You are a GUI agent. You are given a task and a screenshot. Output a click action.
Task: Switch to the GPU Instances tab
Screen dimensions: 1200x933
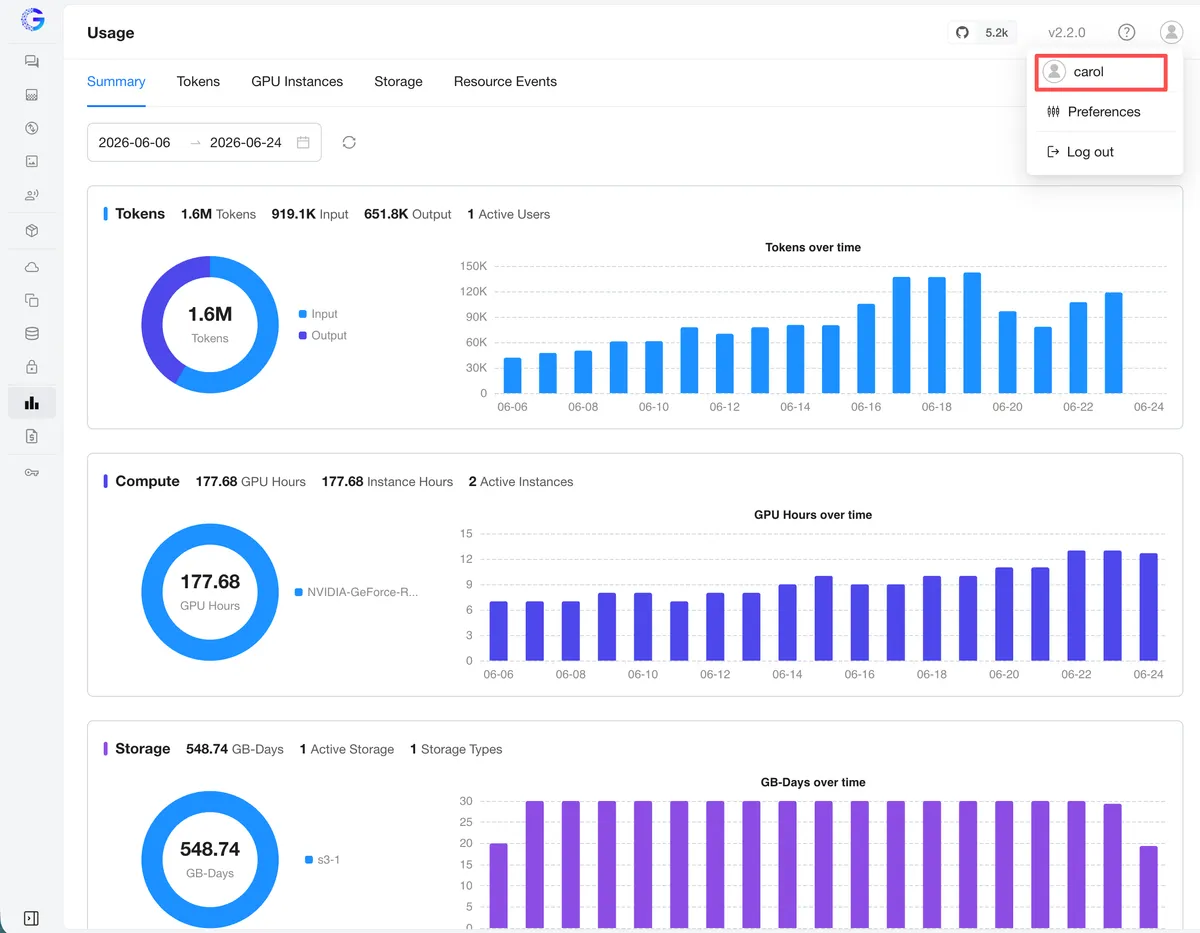click(x=297, y=82)
